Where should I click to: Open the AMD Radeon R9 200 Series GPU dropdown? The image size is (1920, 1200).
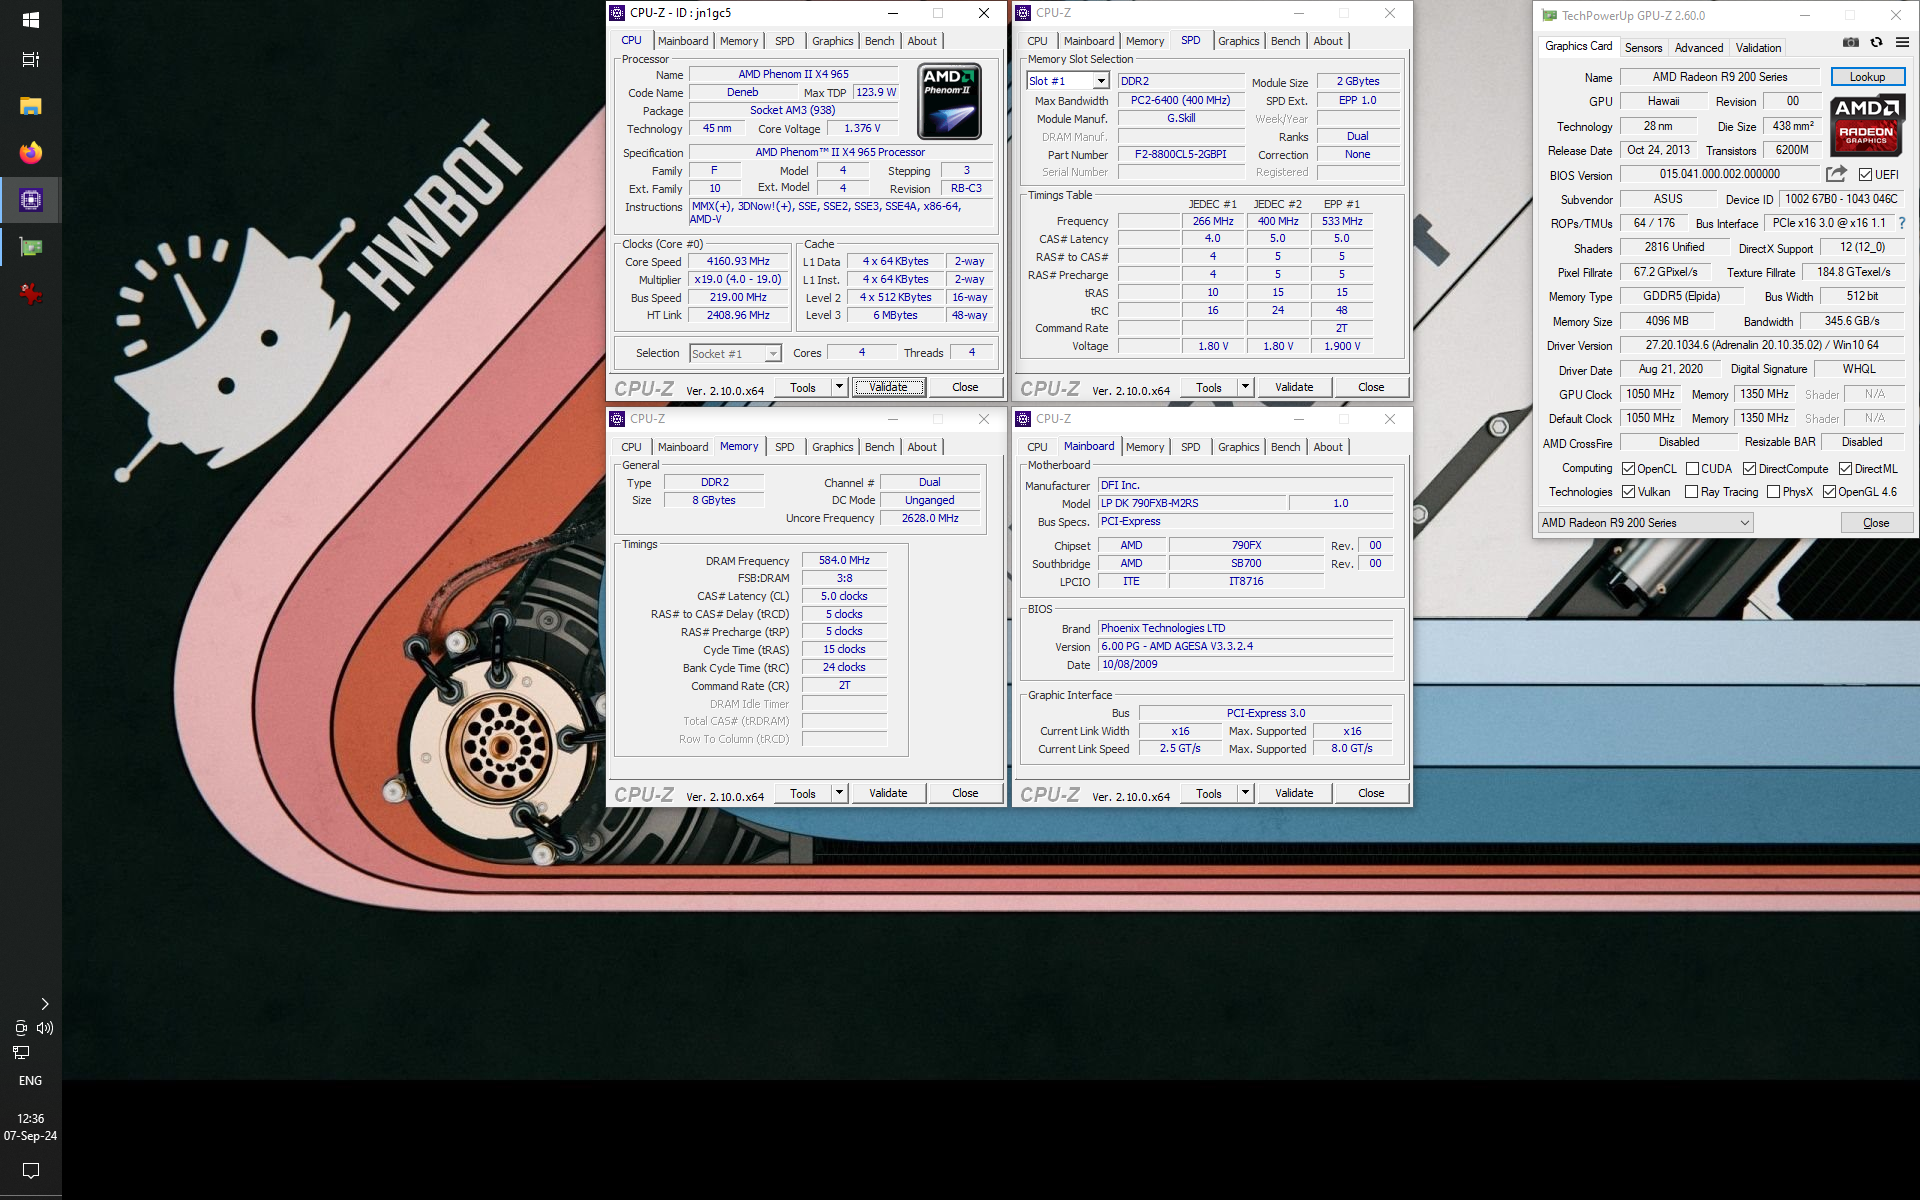[1645, 523]
